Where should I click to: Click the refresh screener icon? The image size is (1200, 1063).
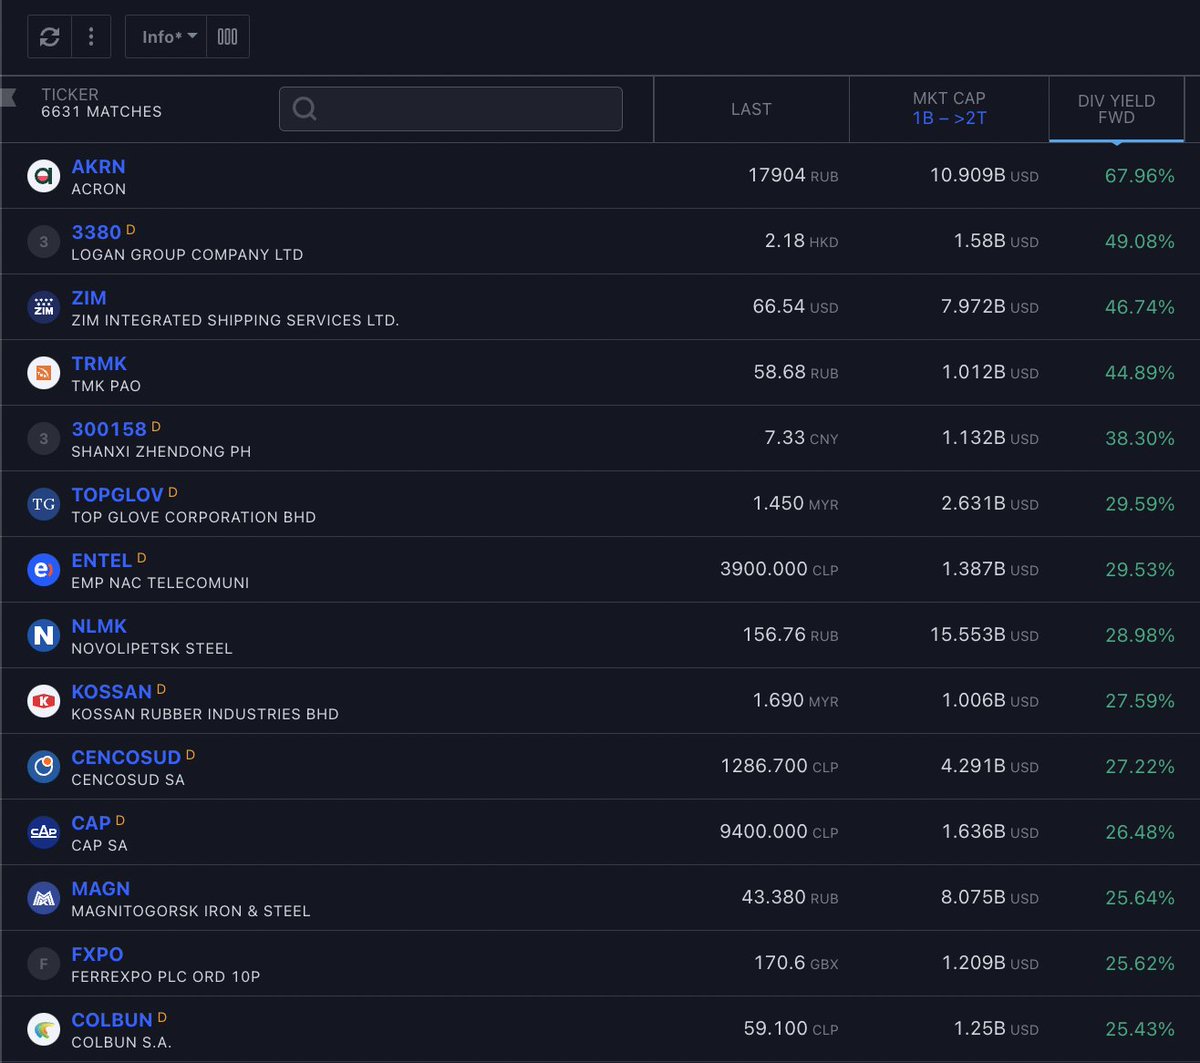(x=49, y=37)
